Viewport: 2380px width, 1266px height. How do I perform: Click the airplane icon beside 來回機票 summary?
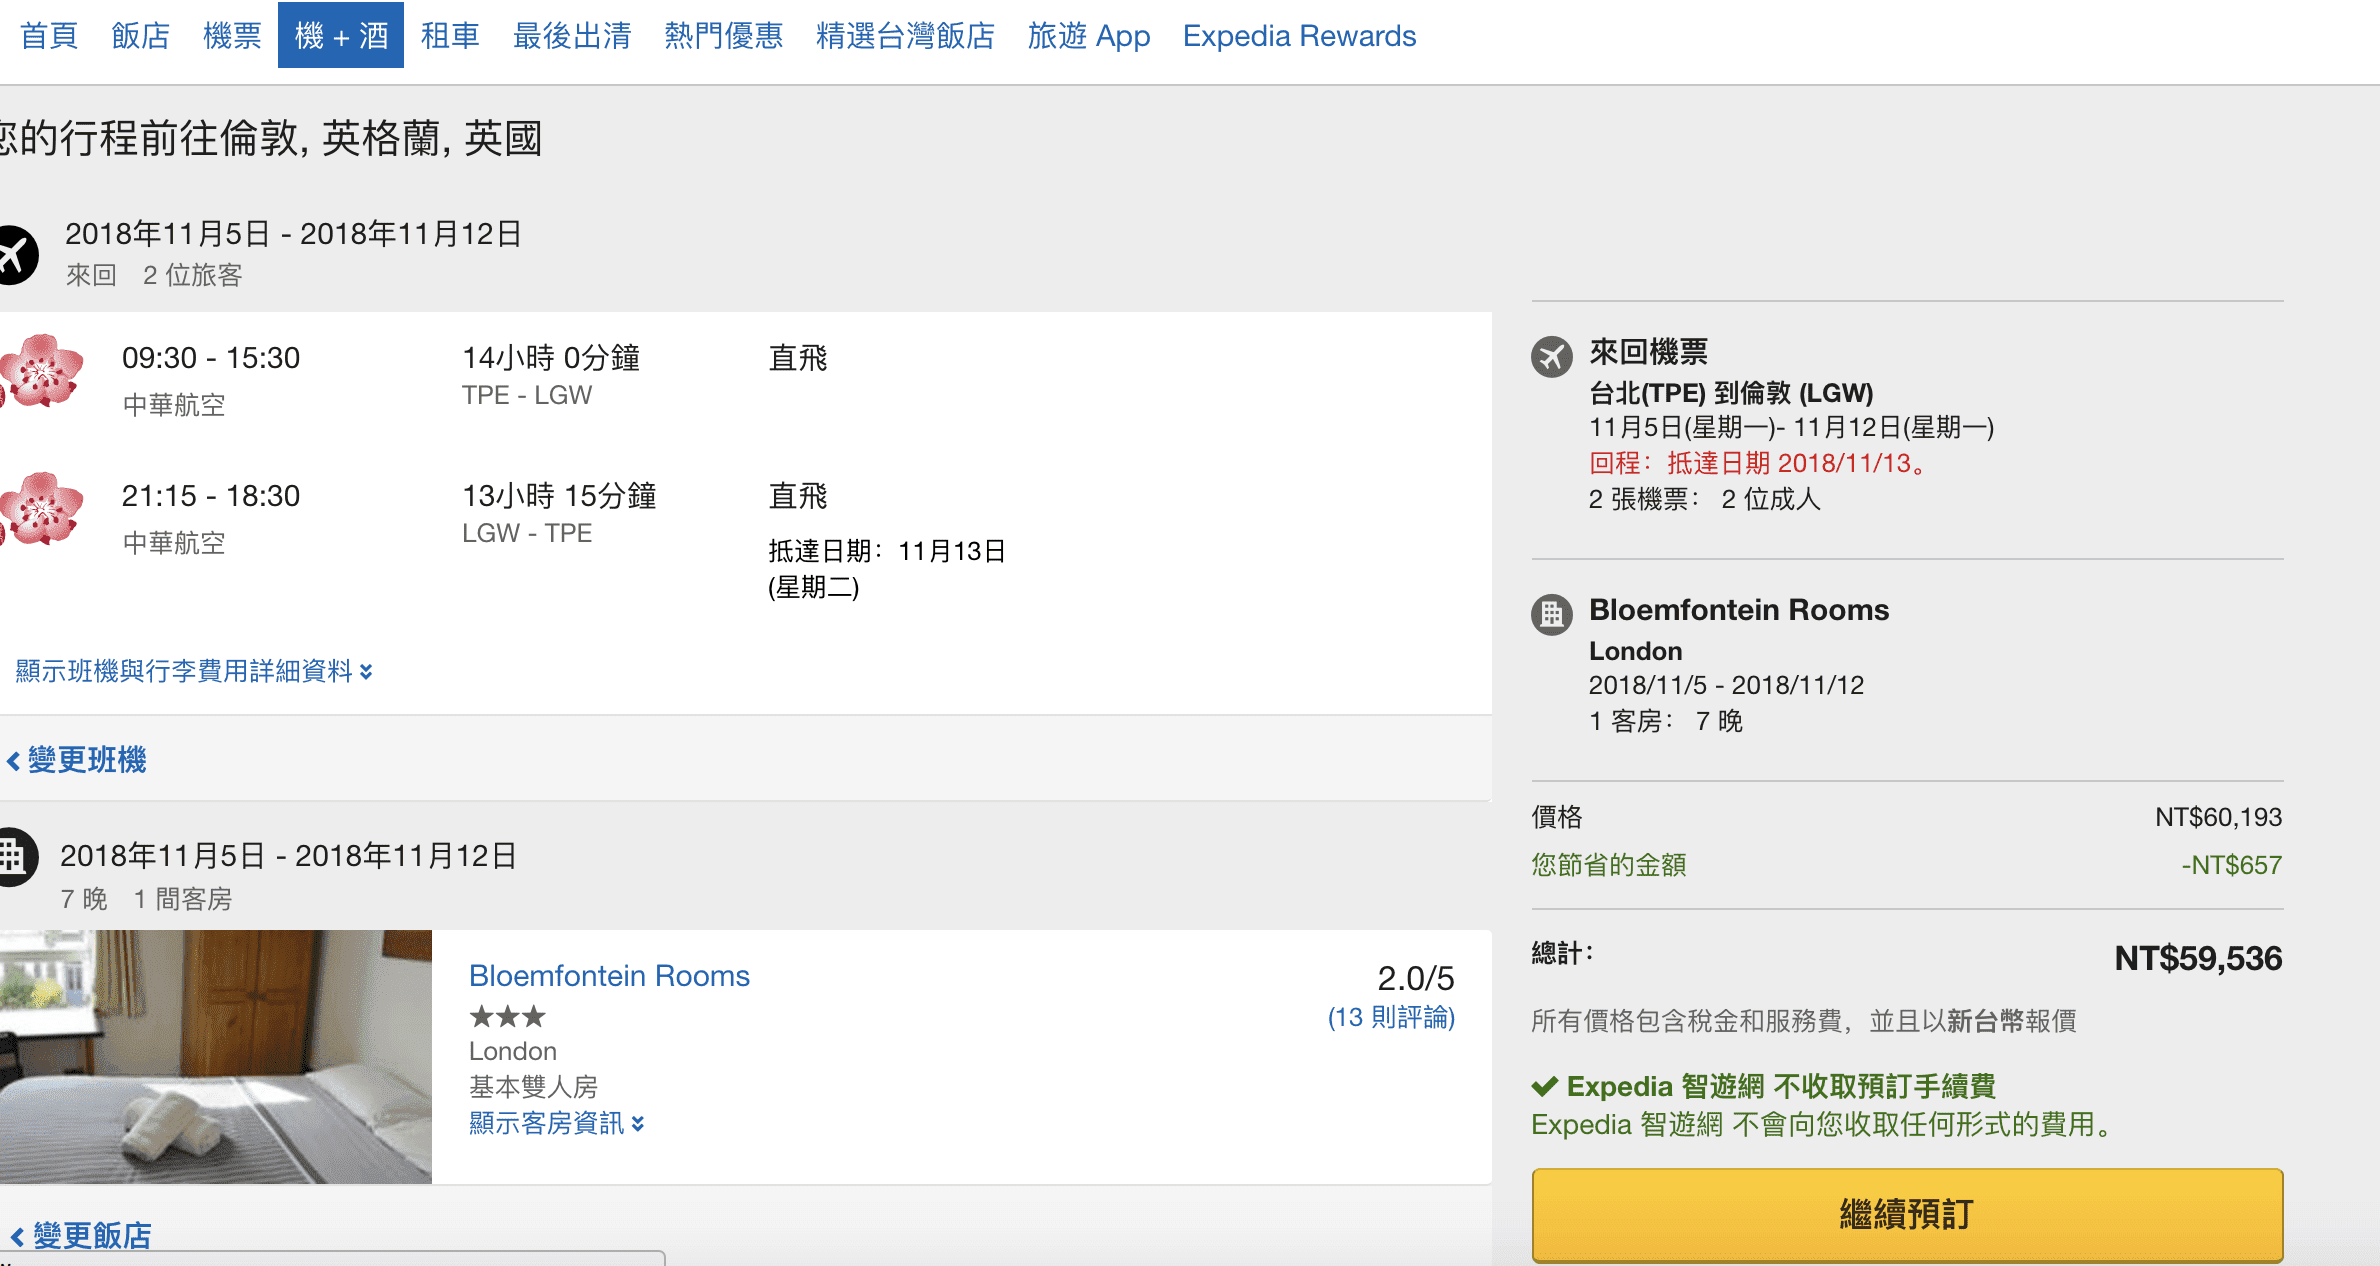[x=1552, y=356]
